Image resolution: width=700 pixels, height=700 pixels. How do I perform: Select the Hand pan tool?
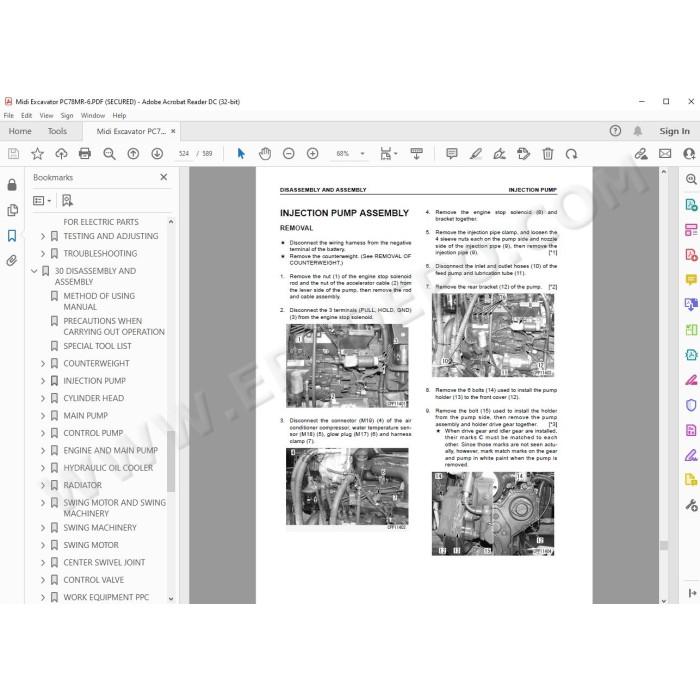[x=265, y=154]
